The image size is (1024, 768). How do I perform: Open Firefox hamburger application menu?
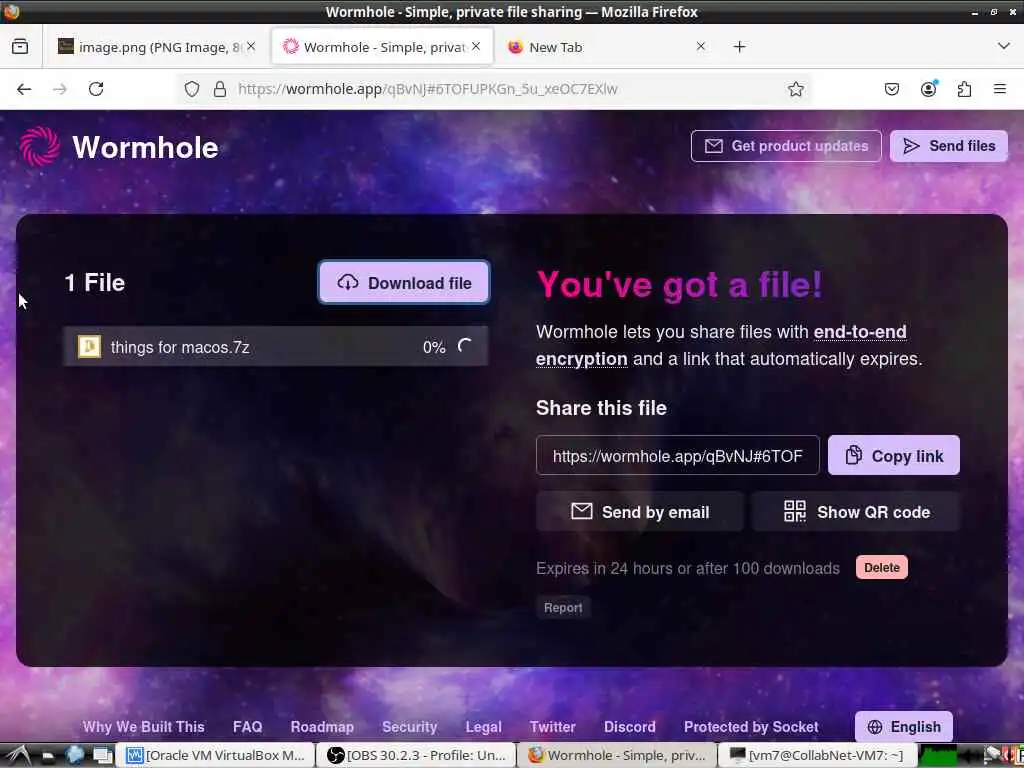[x=1000, y=89]
